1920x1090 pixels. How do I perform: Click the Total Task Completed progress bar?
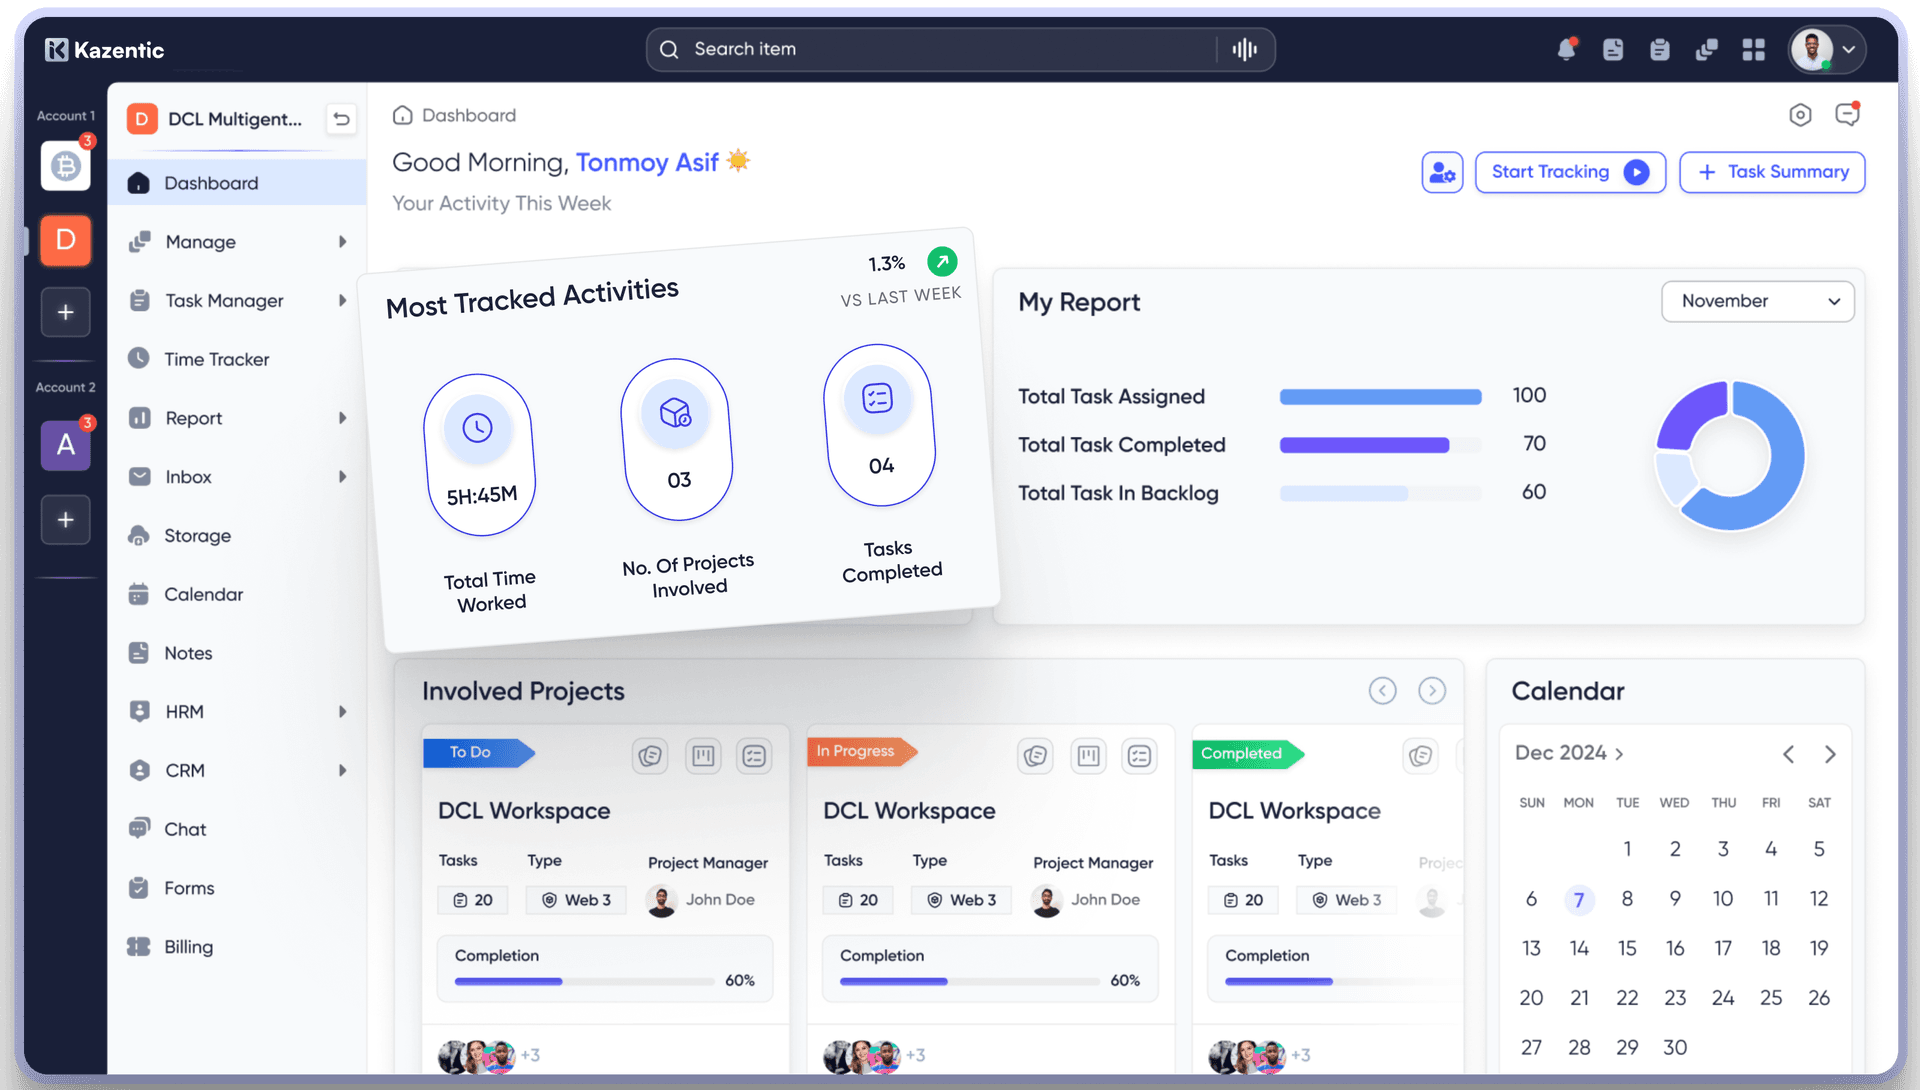1380,445
